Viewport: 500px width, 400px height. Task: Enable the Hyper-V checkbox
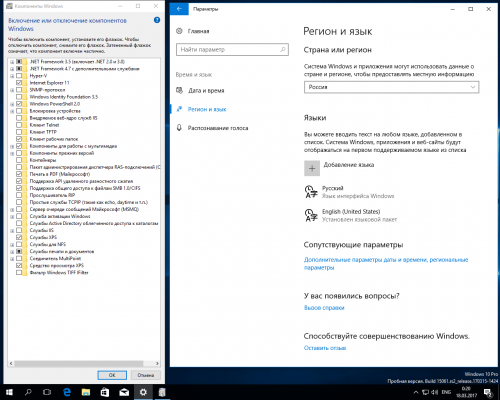(19, 76)
